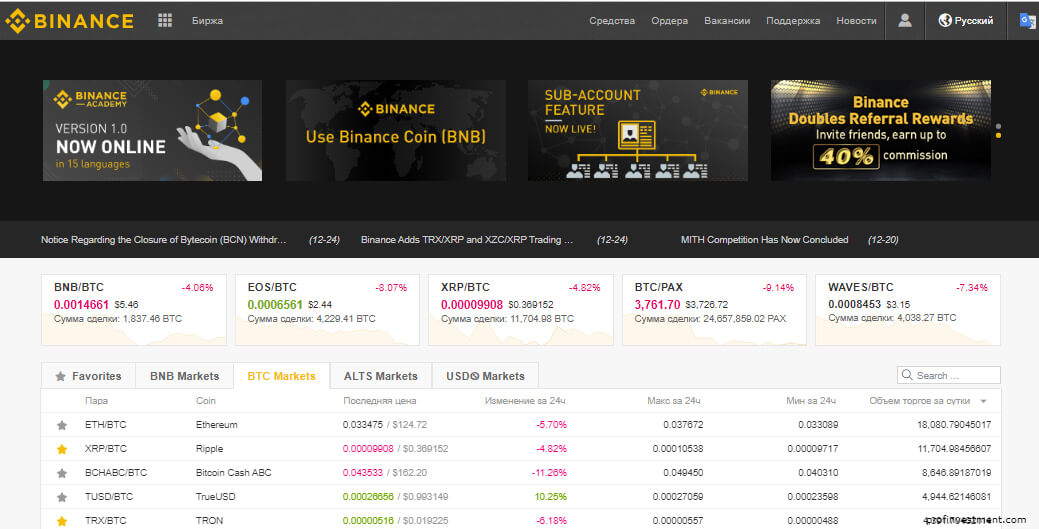Open the apps grid icon
1039x529 pixels.
[x=165, y=21]
